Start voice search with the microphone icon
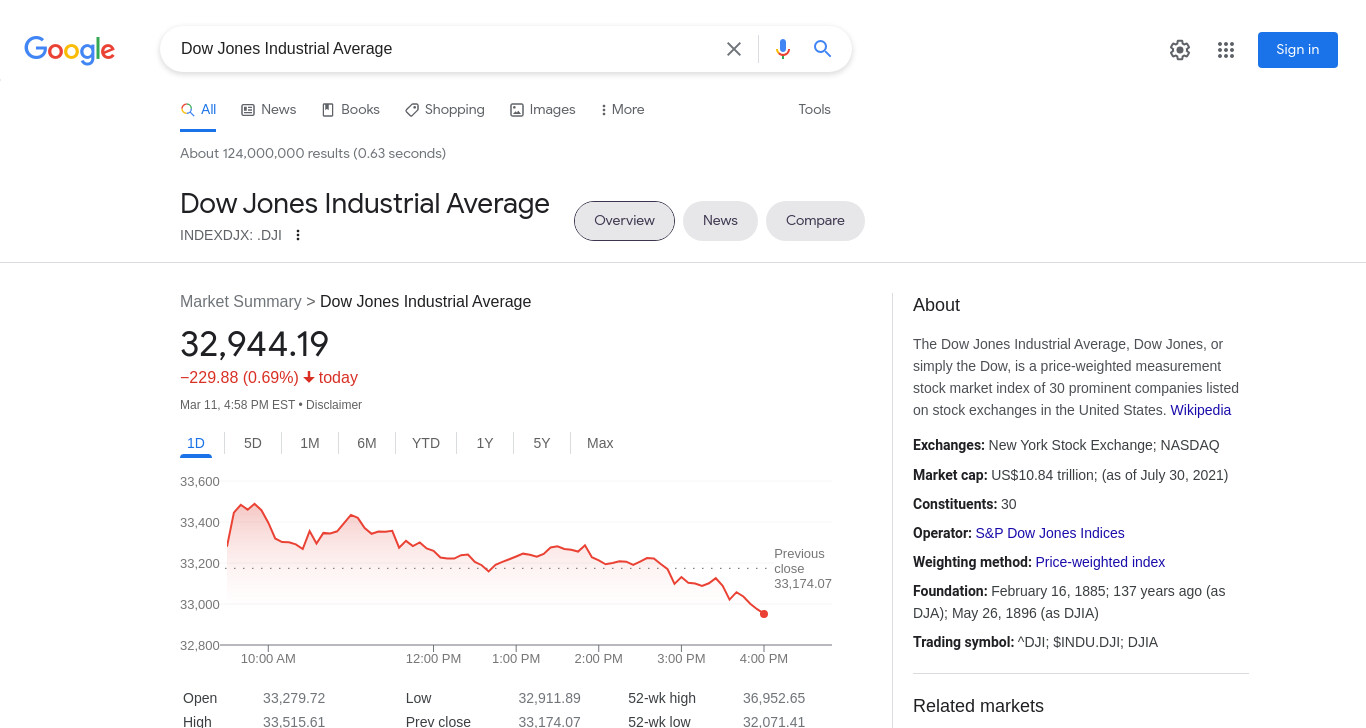The width and height of the screenshot is (1366, 728). (783, 49)
